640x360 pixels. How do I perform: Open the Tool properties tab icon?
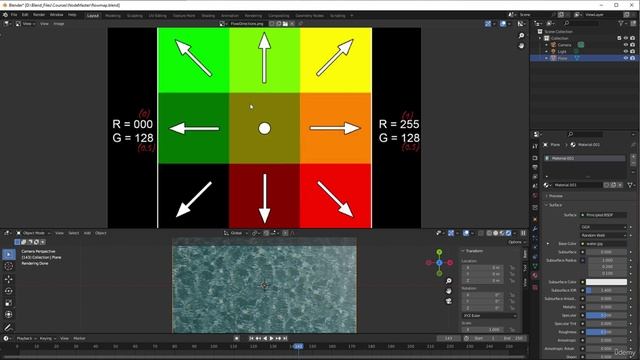pos(535,146)
